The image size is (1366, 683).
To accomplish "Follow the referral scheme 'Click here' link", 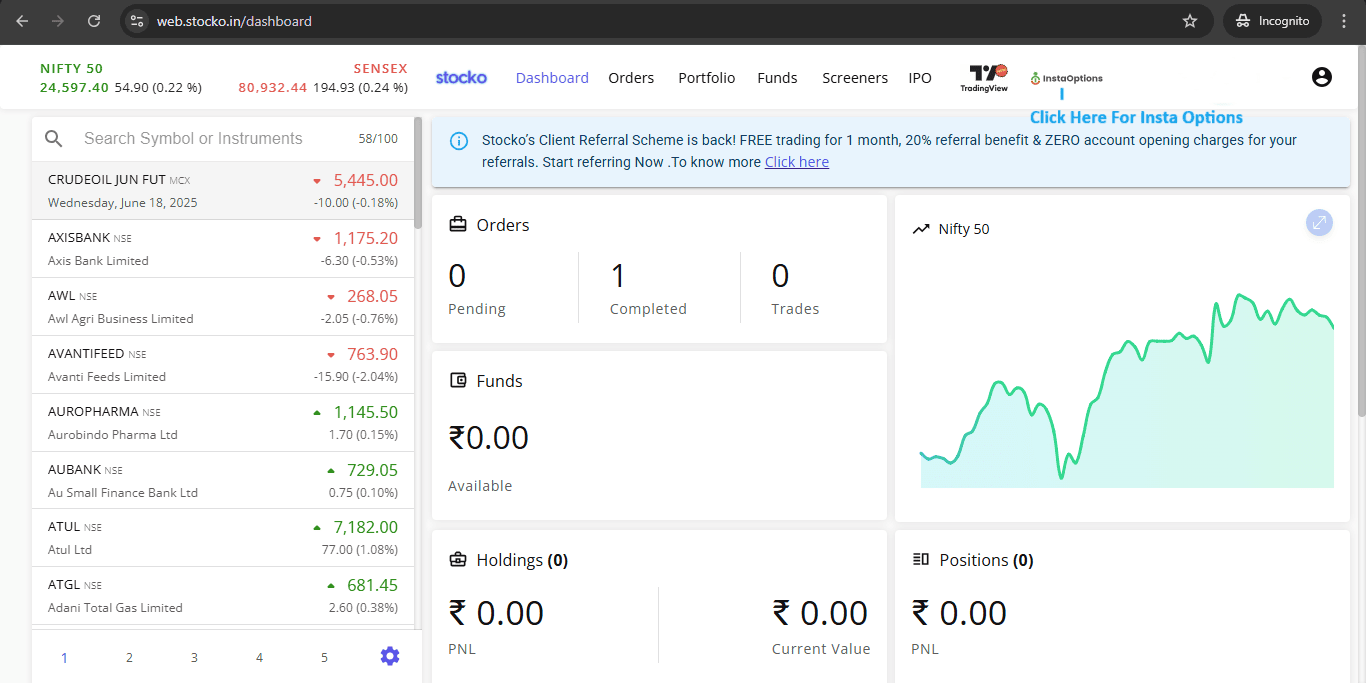I will click(796, 162).
